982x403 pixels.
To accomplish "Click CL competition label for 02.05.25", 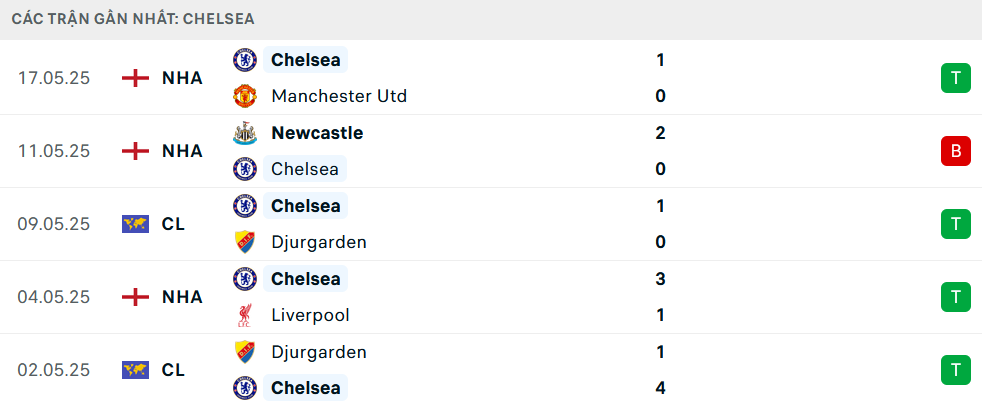I will point(173,370).
